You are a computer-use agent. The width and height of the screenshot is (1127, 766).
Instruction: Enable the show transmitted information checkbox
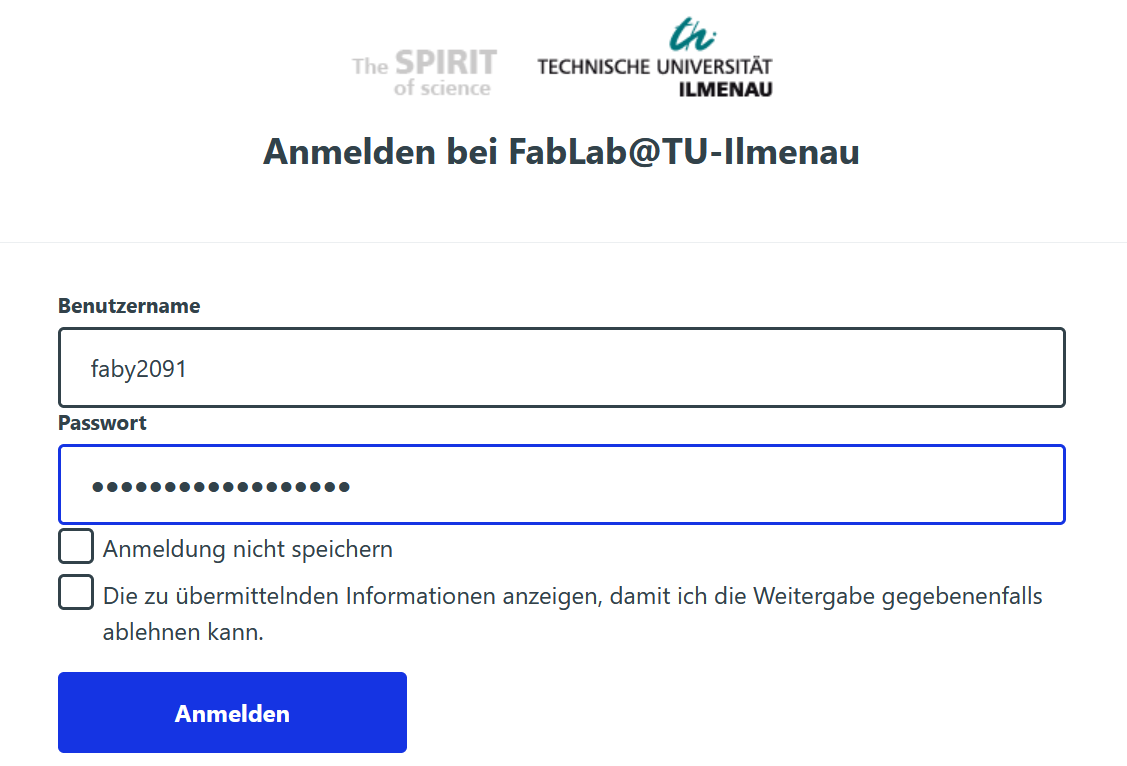[x=76, y=592]
